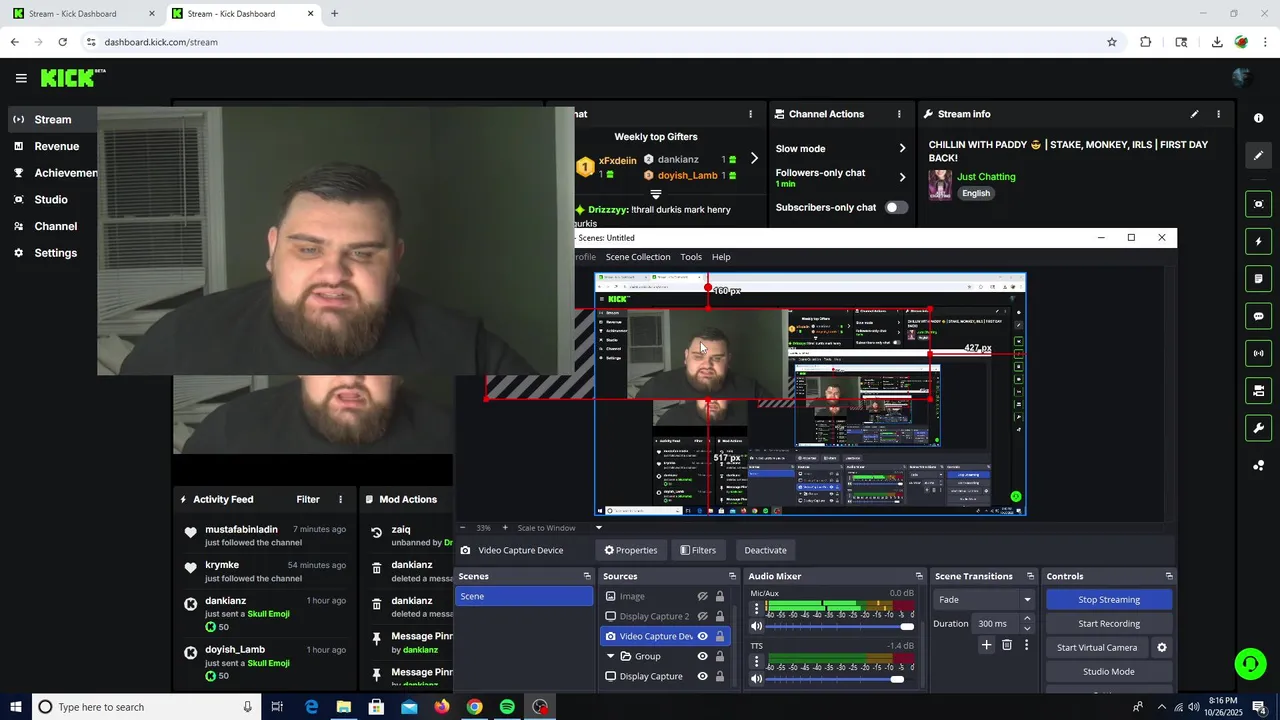Go to Revenue in Kick sidebar
The width and height of the screenshot is (1280, 720).
tap(56, 146)
